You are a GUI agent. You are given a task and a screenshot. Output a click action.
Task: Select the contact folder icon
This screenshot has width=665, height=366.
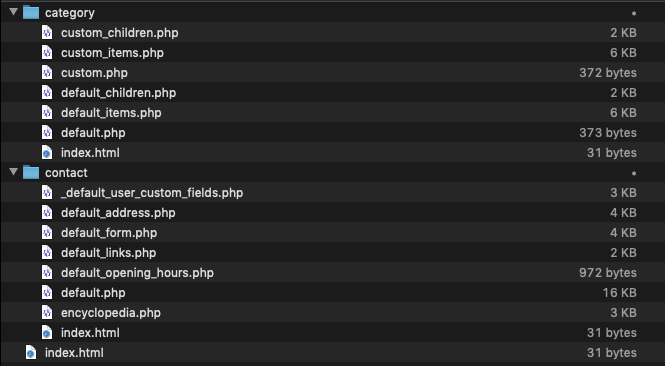point(31,172)
